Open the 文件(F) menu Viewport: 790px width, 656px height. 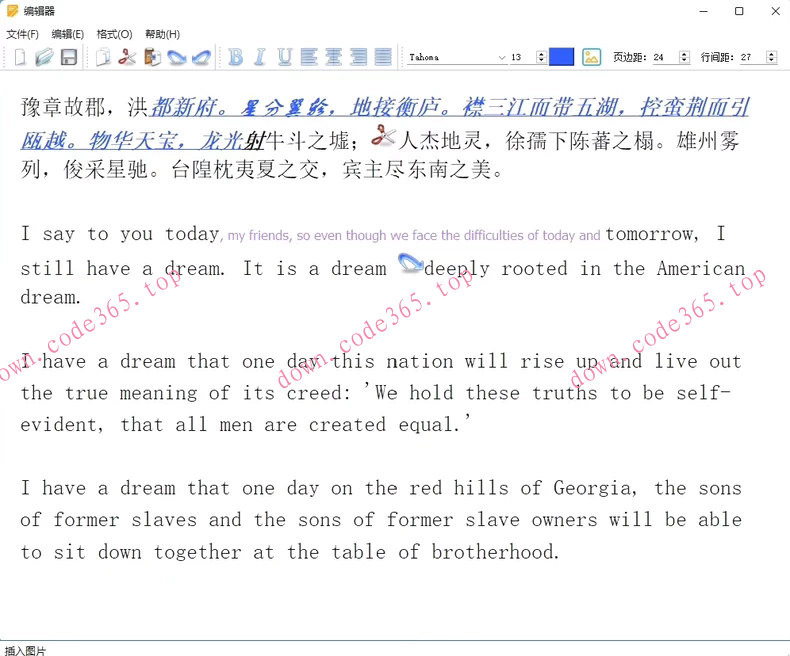click(x=22, y=34)
